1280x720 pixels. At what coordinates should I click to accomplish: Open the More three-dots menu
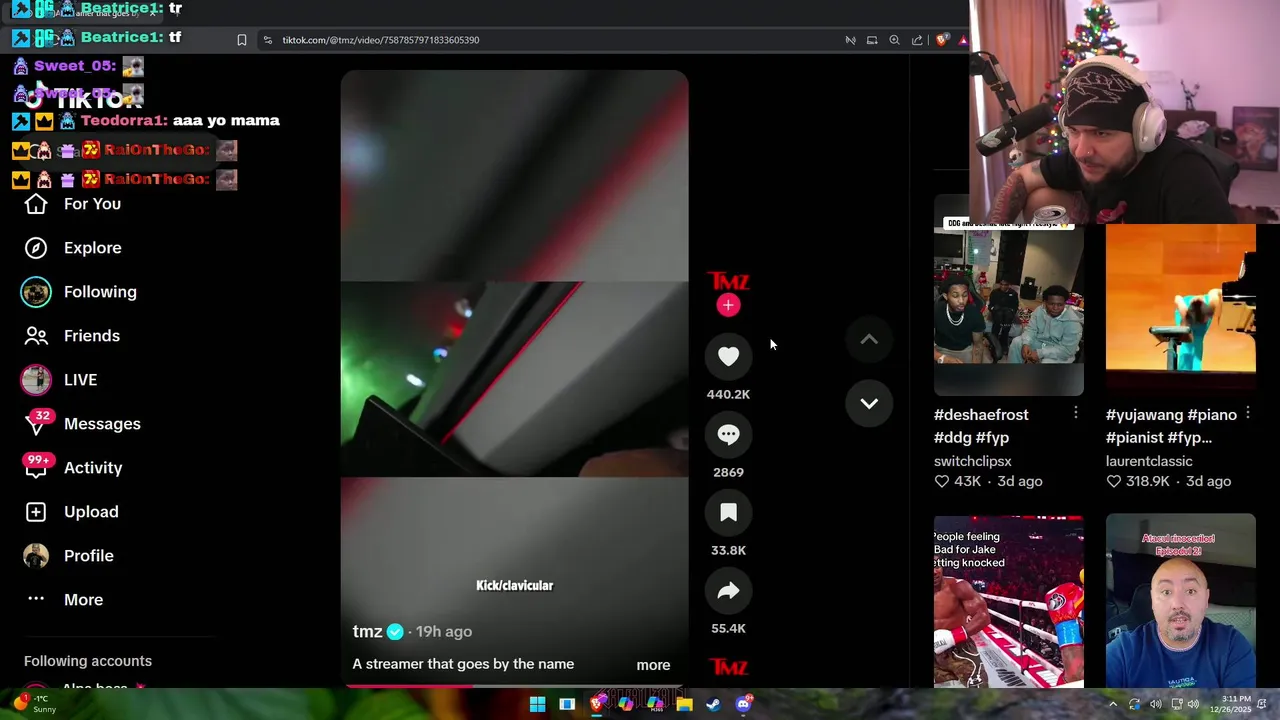pos(36,599)
